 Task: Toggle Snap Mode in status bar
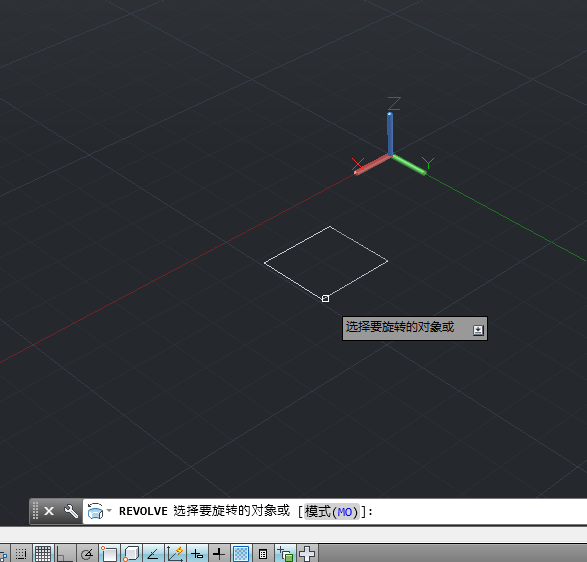(21, 554)
